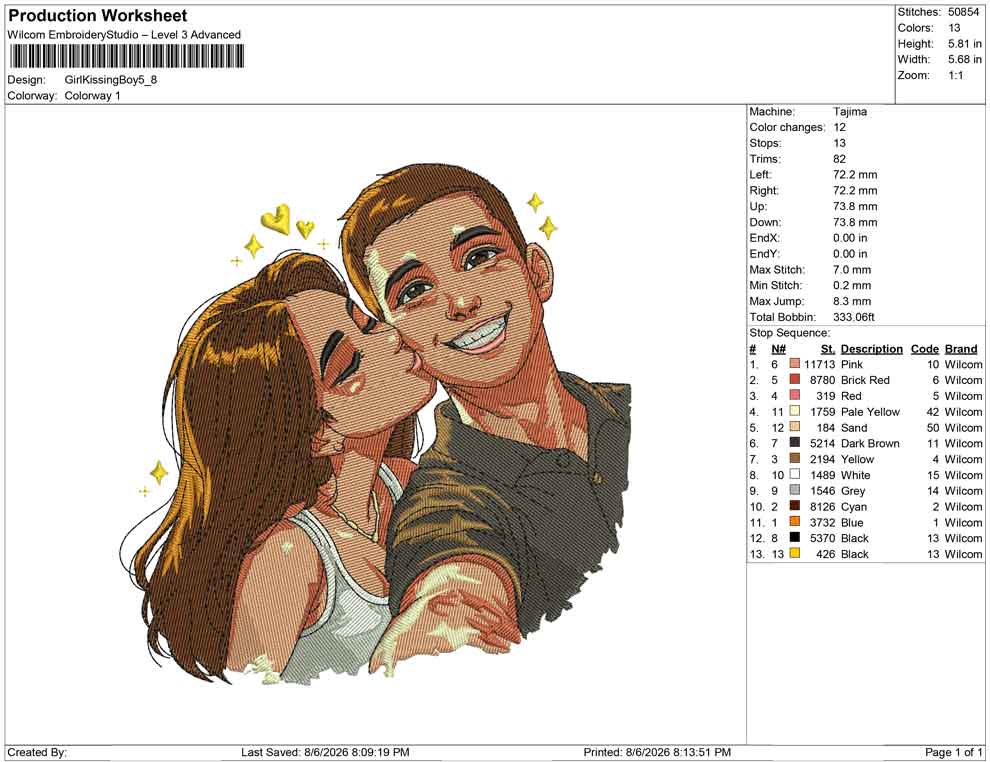Click the Max Stitch value 7.0 mm
990x762 pixels.
852,270
